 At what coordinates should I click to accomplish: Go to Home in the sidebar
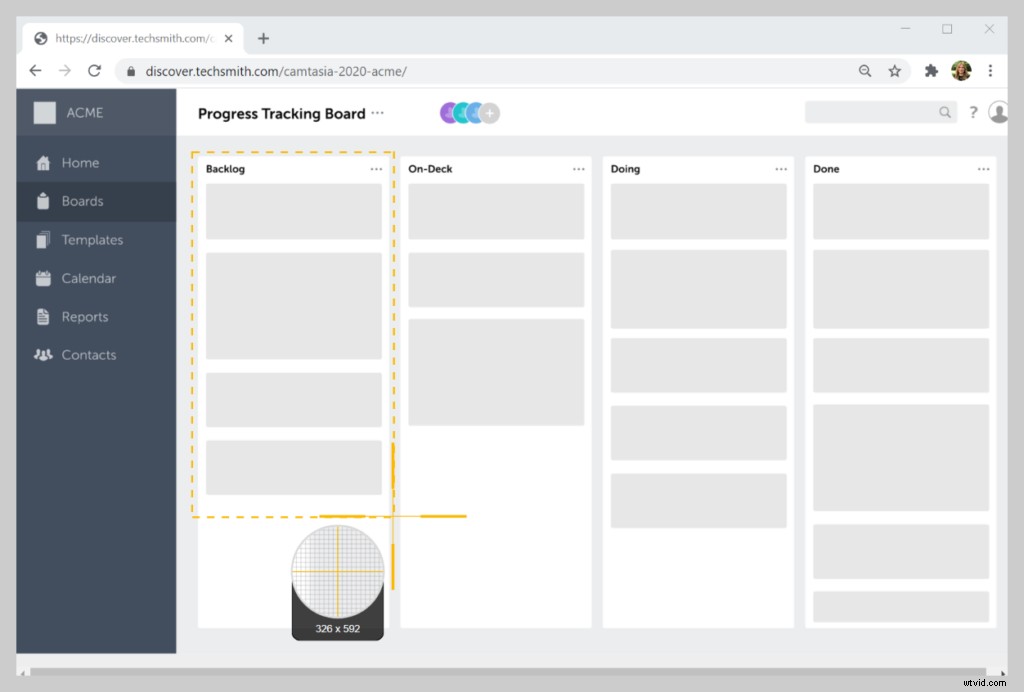pyautogui.click(x=80, y=163)
